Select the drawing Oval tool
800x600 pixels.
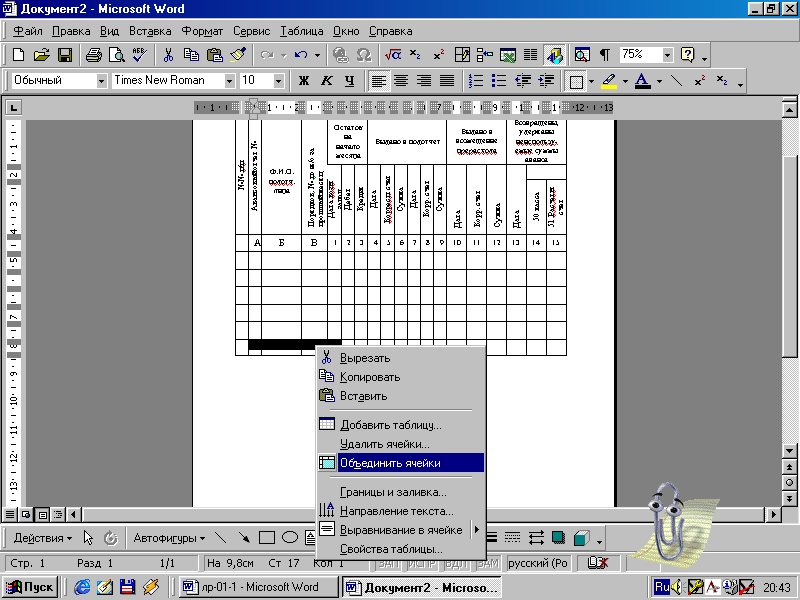(x=290, y=538)
